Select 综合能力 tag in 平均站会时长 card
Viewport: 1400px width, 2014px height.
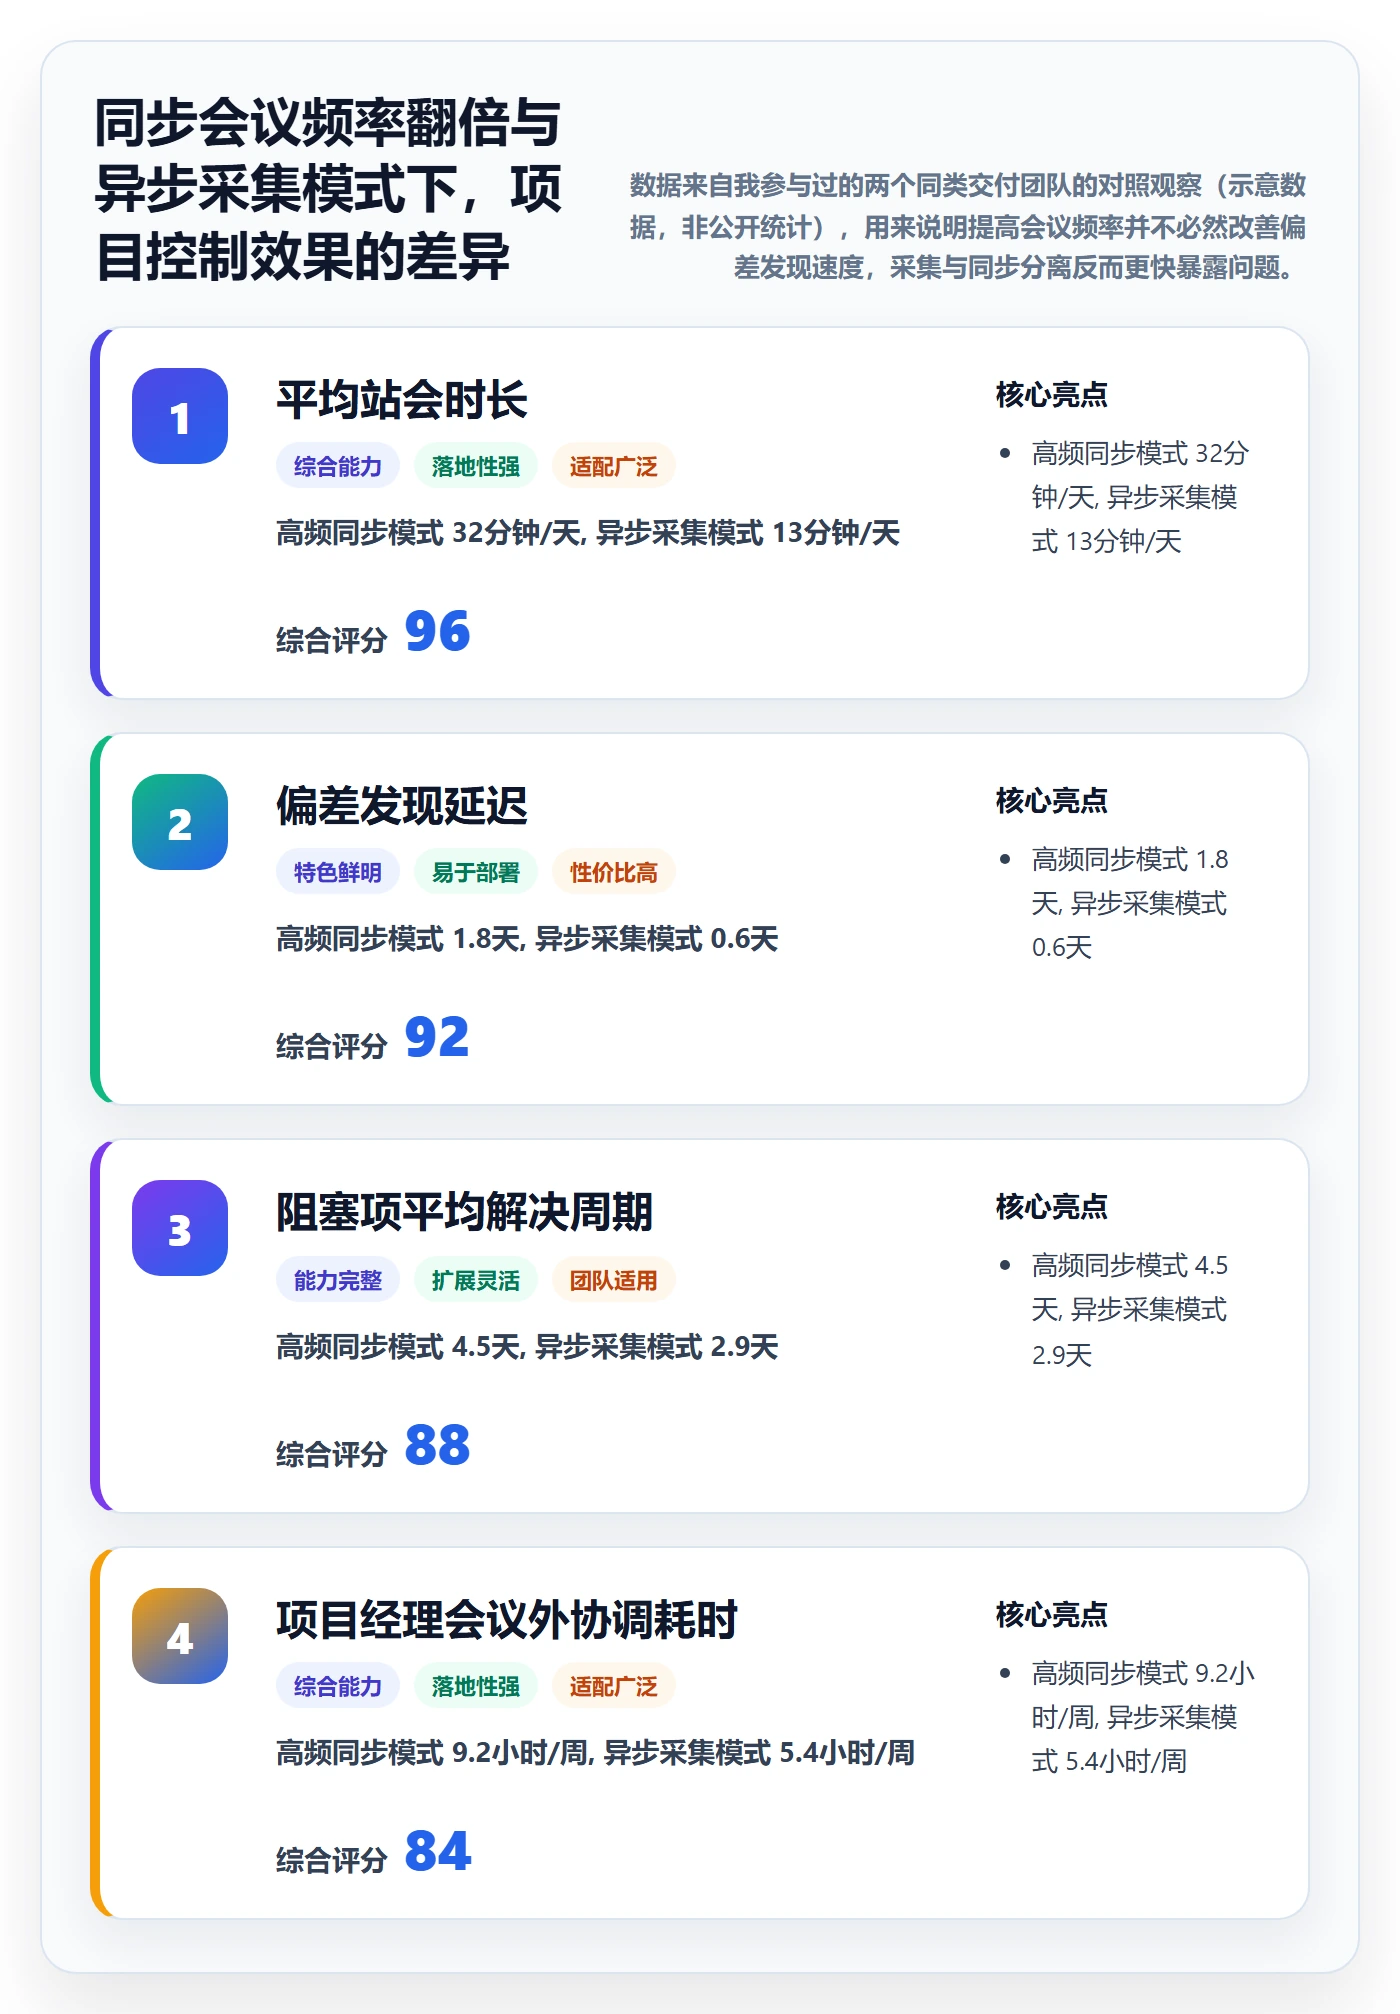[x=338, y=466]
